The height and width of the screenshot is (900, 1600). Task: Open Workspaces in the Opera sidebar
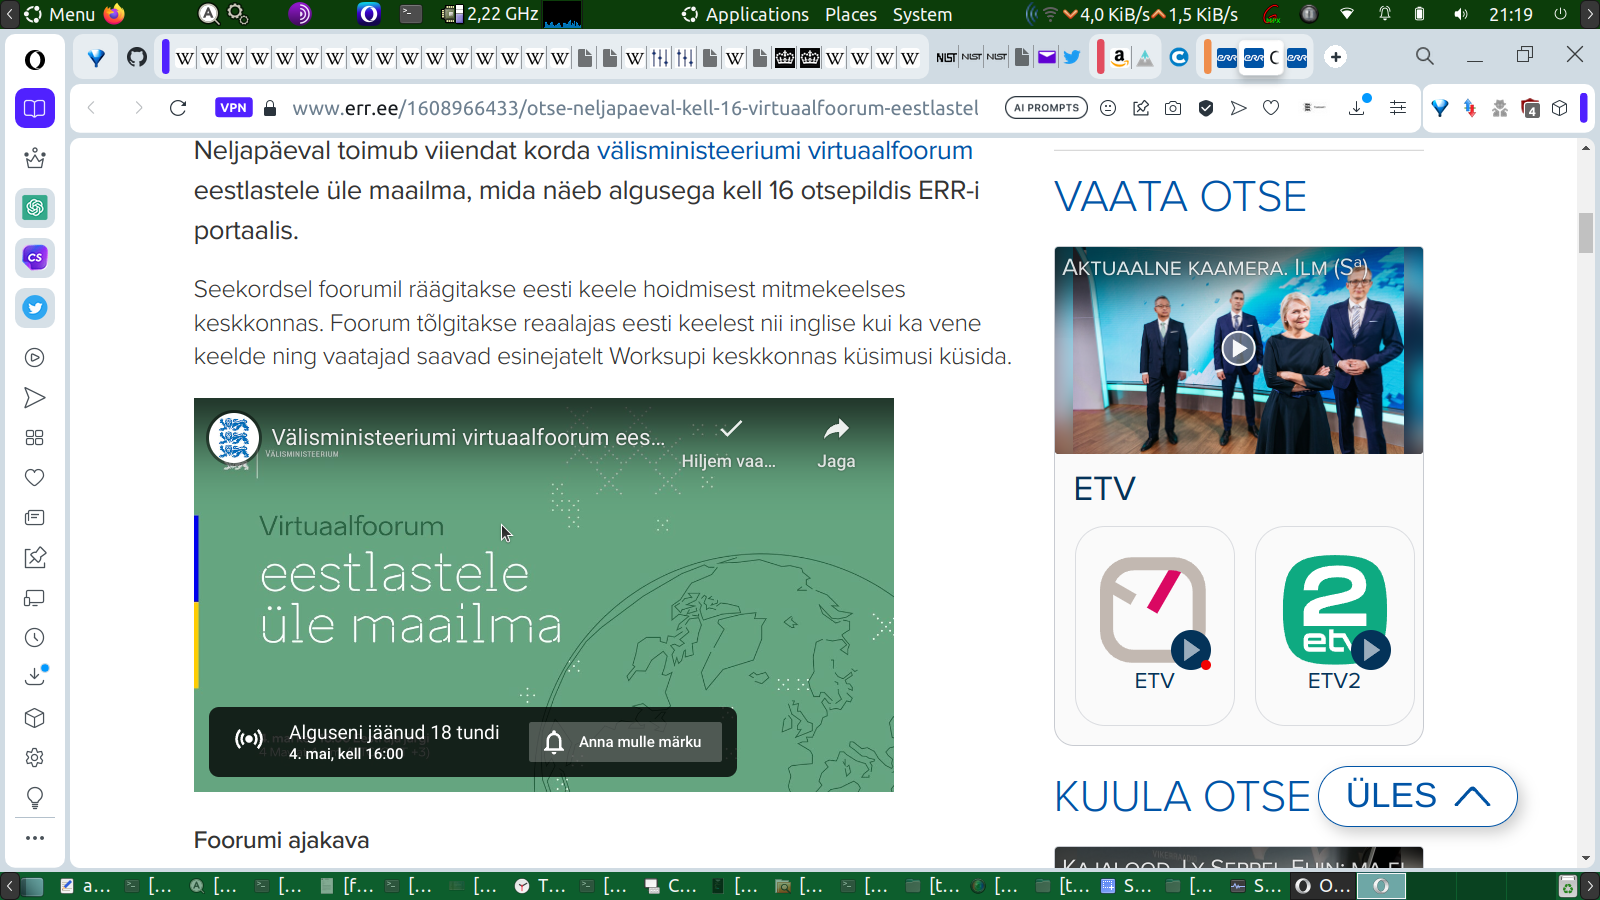coord(35,108)
